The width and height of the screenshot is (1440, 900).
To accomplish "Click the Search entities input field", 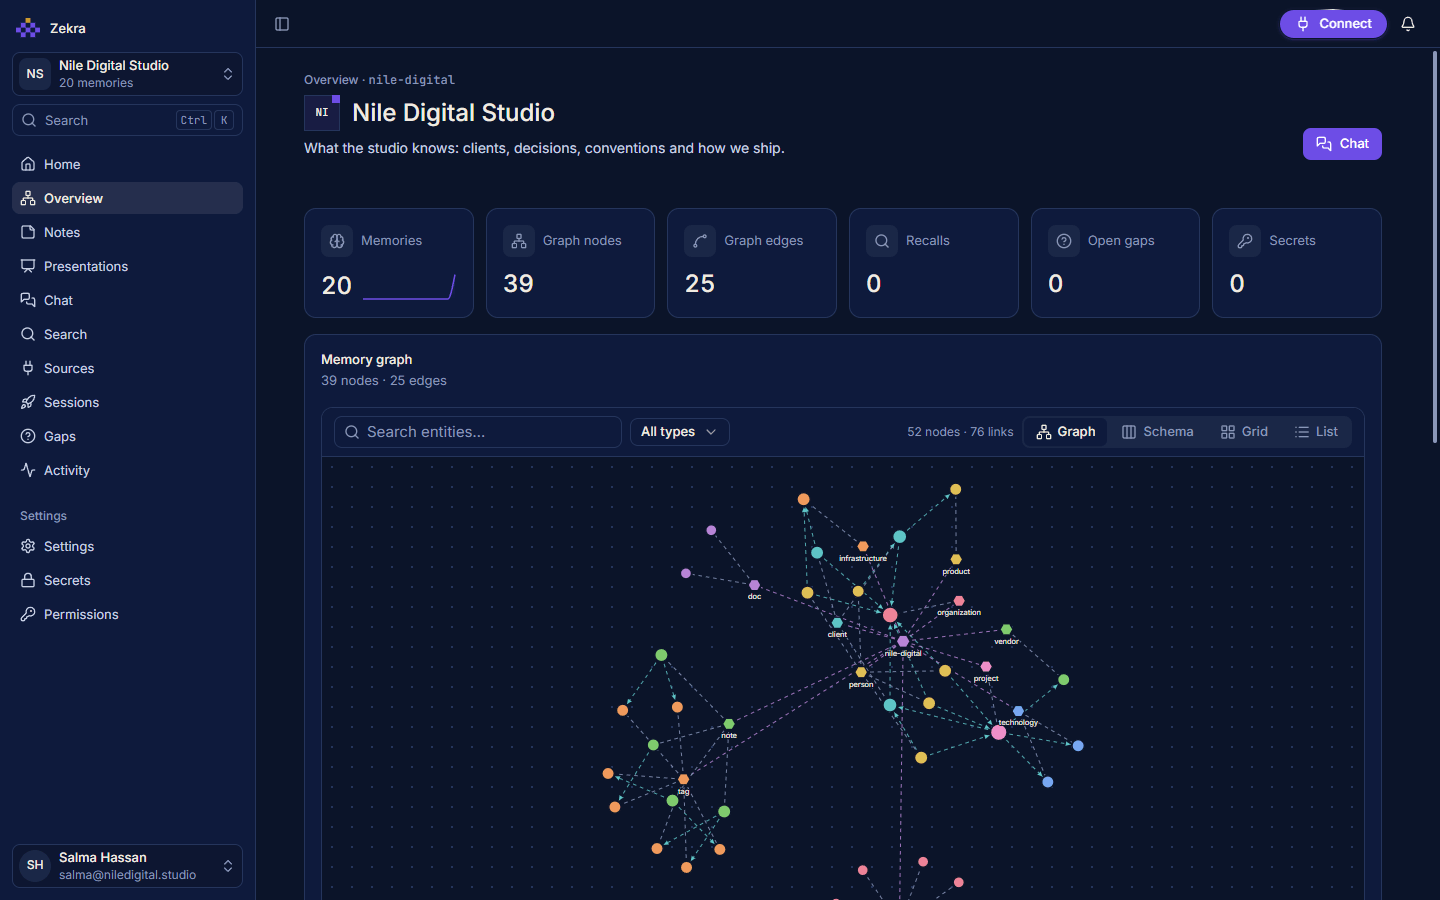I will pyautogui.click(x=478, y=432).
